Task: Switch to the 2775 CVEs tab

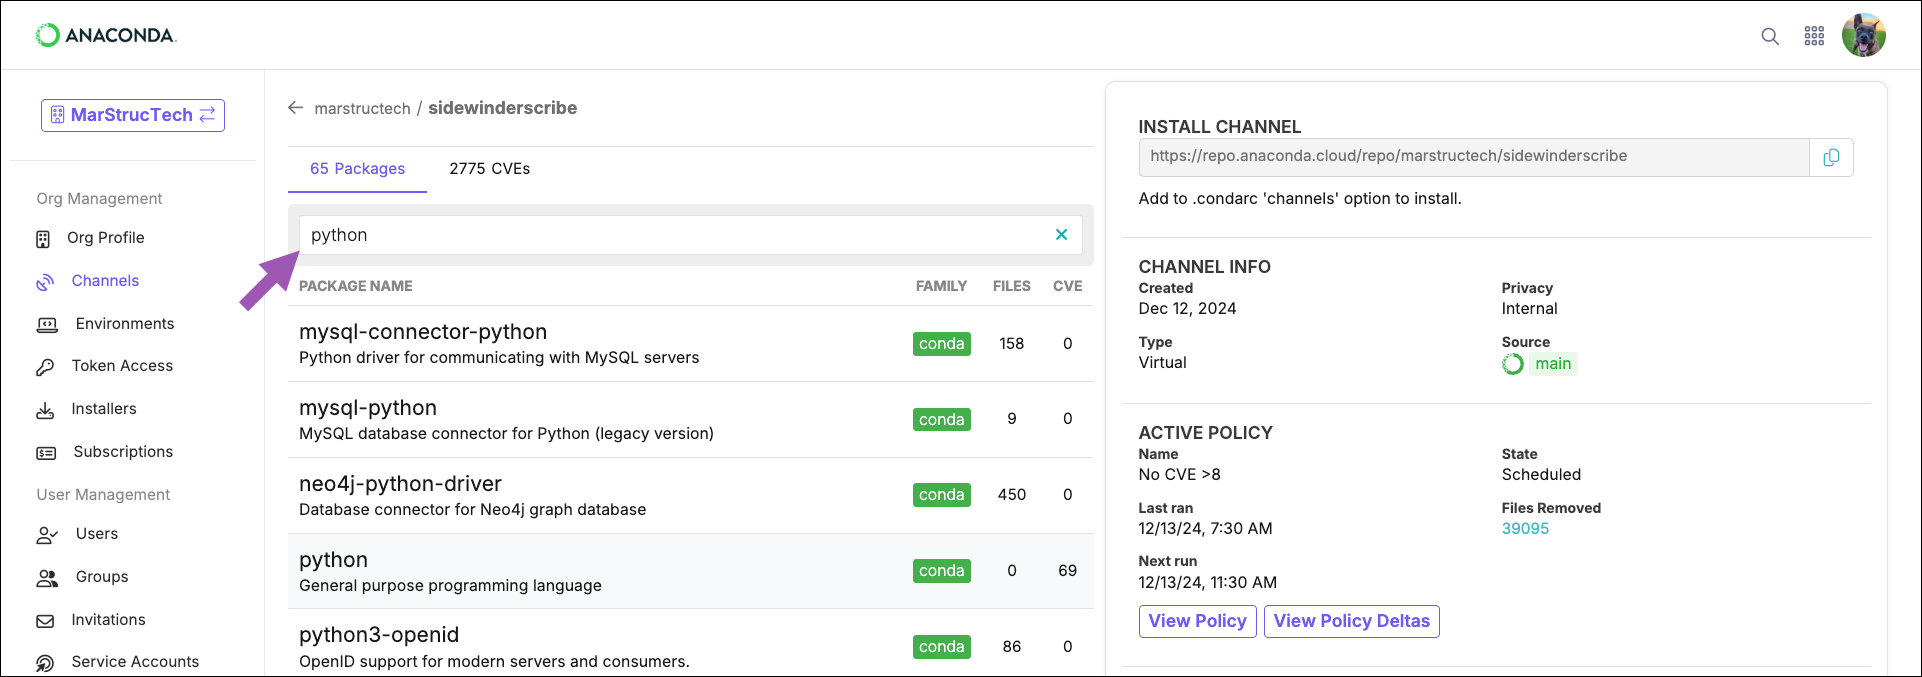Action: click(490, 169)
